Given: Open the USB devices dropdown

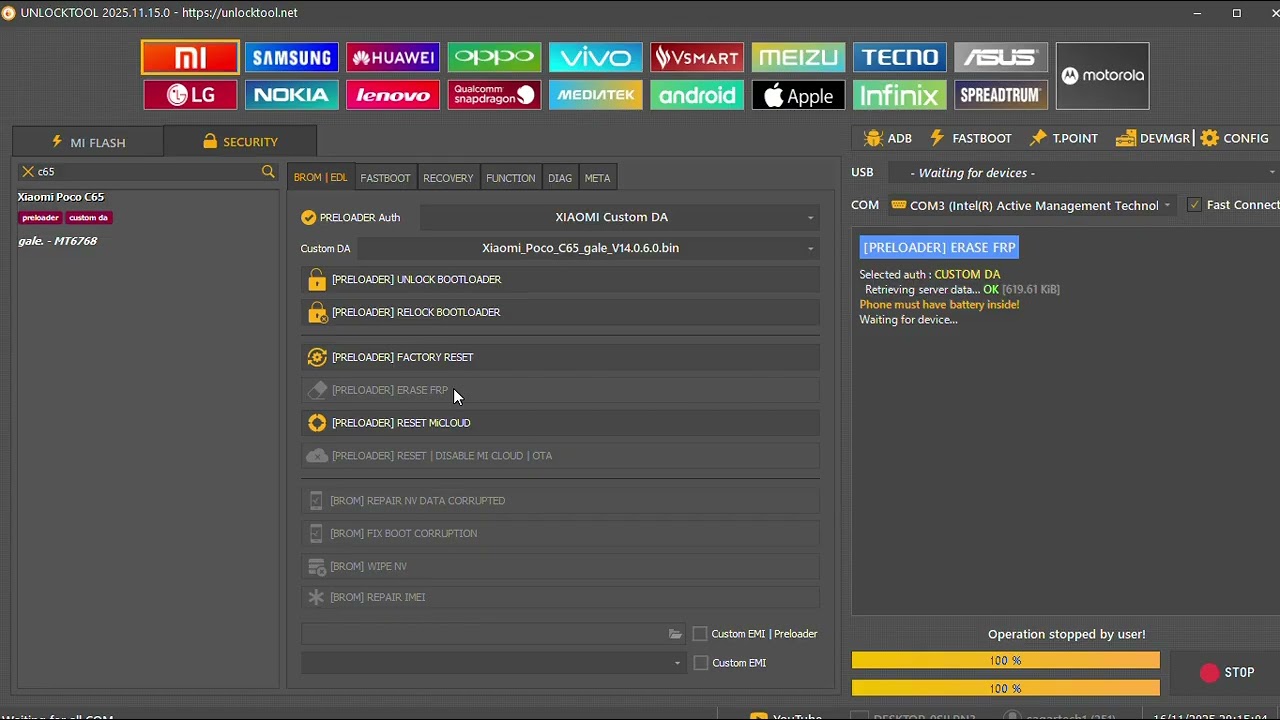Looking at the screenshot, I should (x=1083, y=173).
